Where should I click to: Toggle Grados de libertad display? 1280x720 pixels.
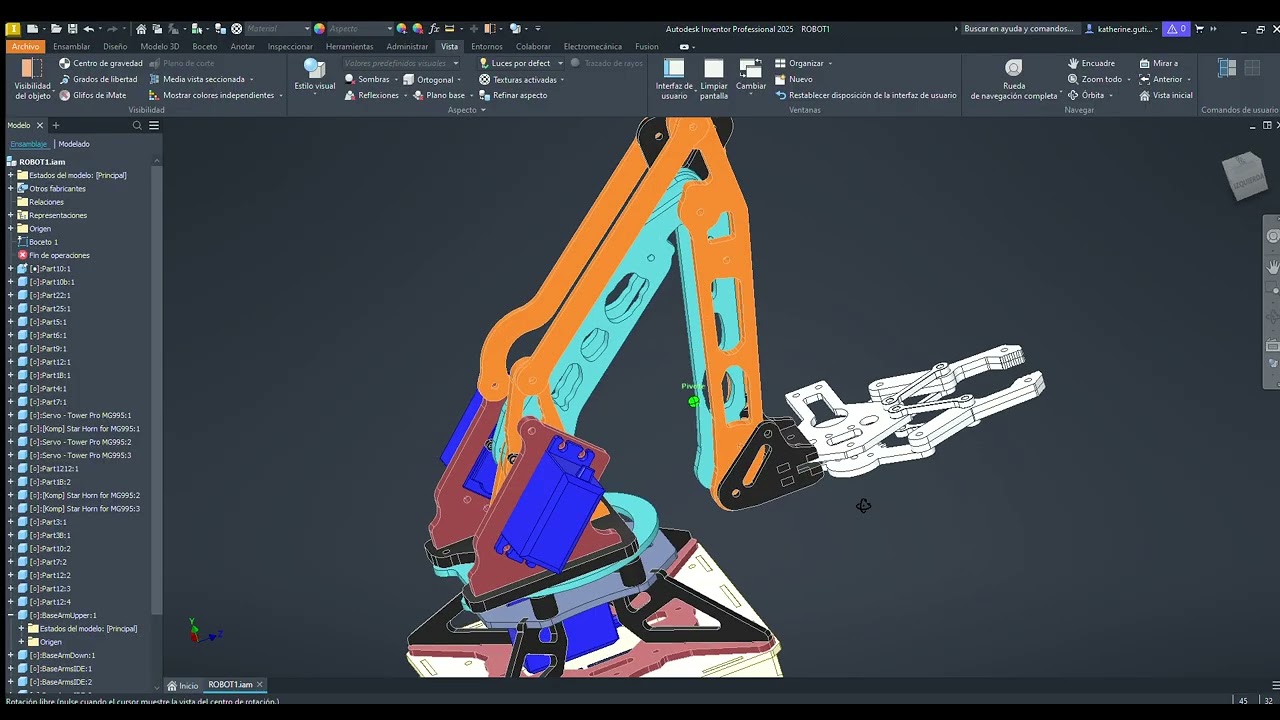pyautogui.click(x=98, y=79)
